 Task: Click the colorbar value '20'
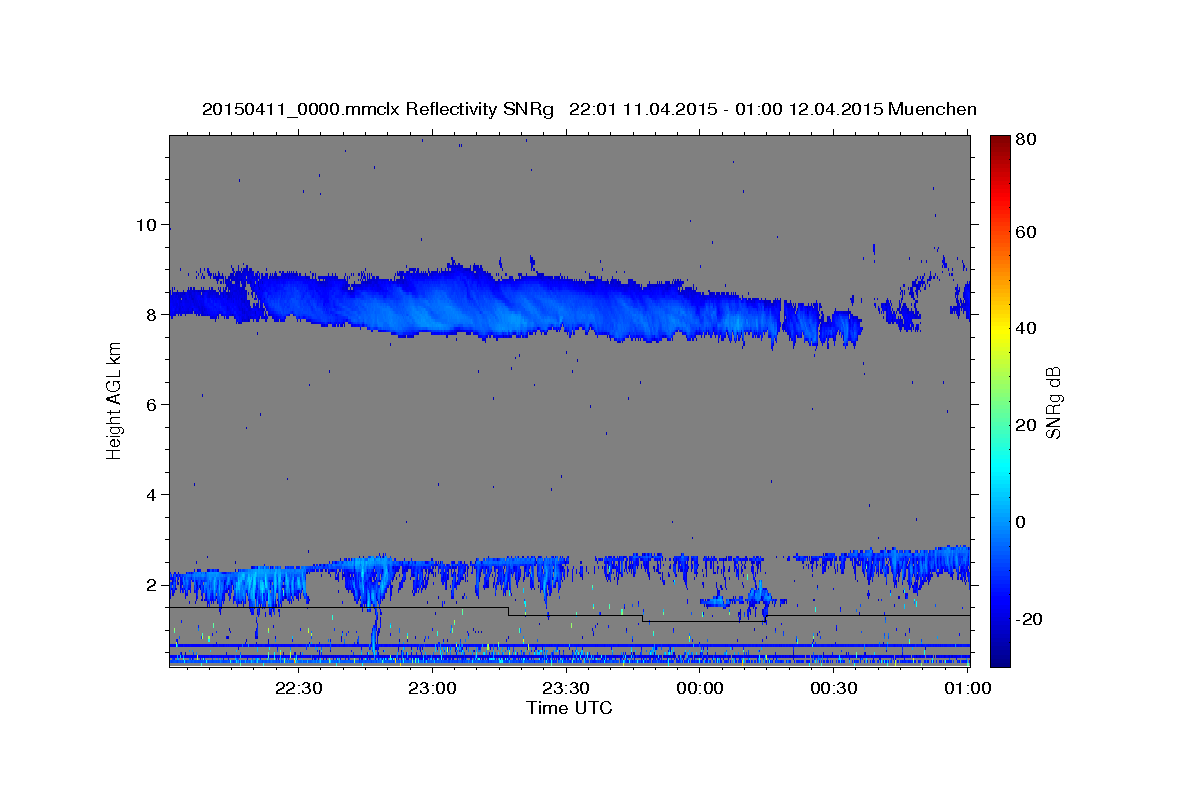coord(1025,425)
